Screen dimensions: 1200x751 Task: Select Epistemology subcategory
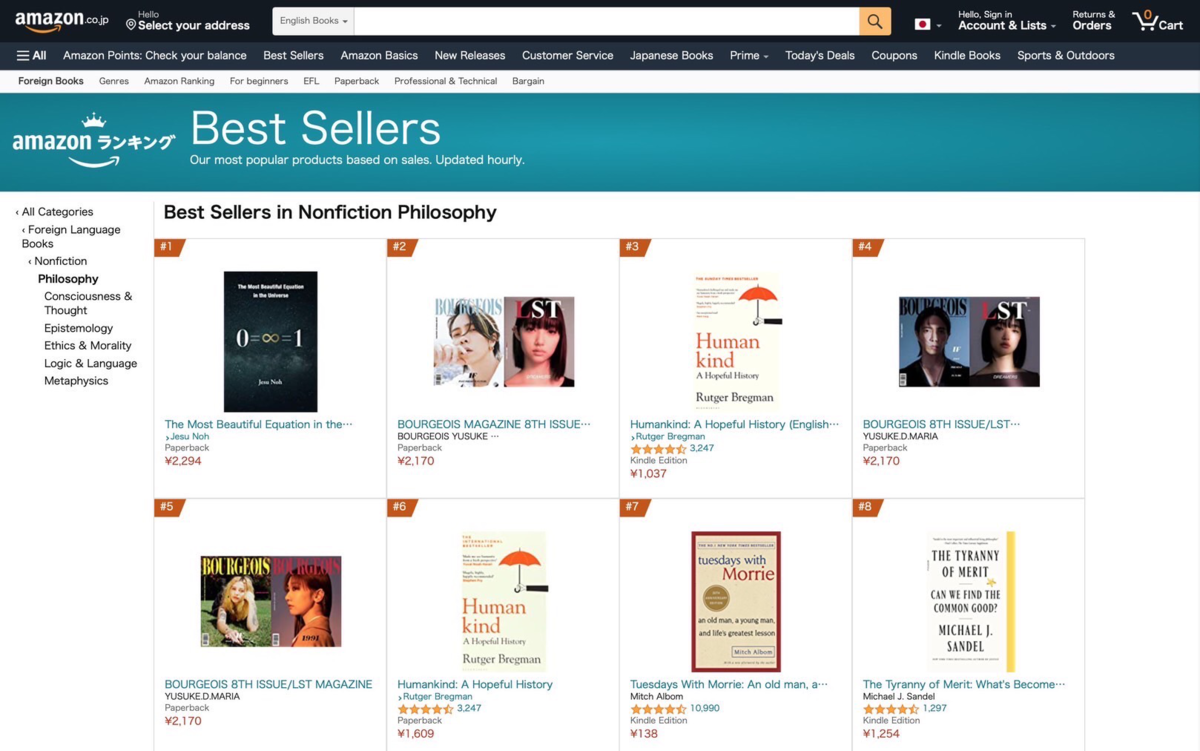79,328
